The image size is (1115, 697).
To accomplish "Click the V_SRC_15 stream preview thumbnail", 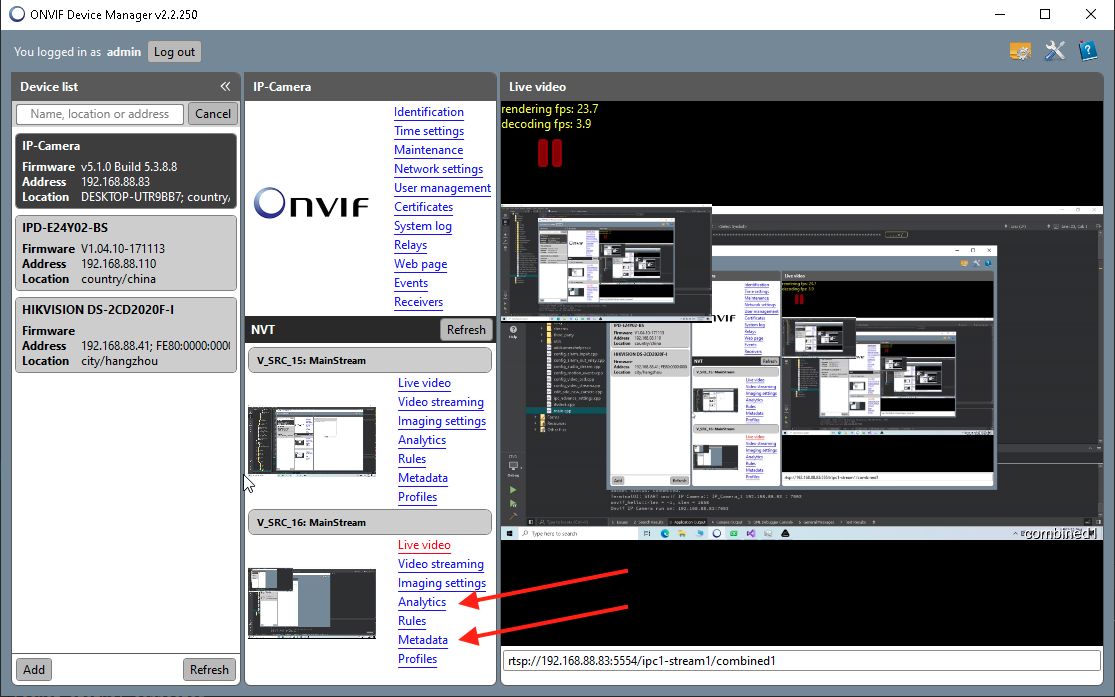I will pyautogui.click(x=311, y=441).
